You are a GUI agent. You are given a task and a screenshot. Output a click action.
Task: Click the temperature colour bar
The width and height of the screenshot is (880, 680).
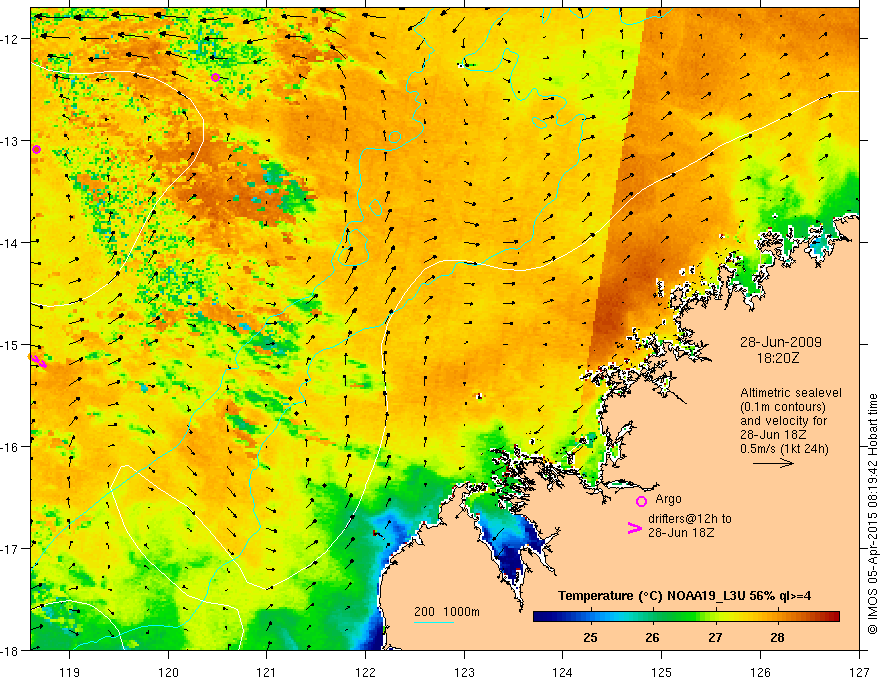[686, 617]
